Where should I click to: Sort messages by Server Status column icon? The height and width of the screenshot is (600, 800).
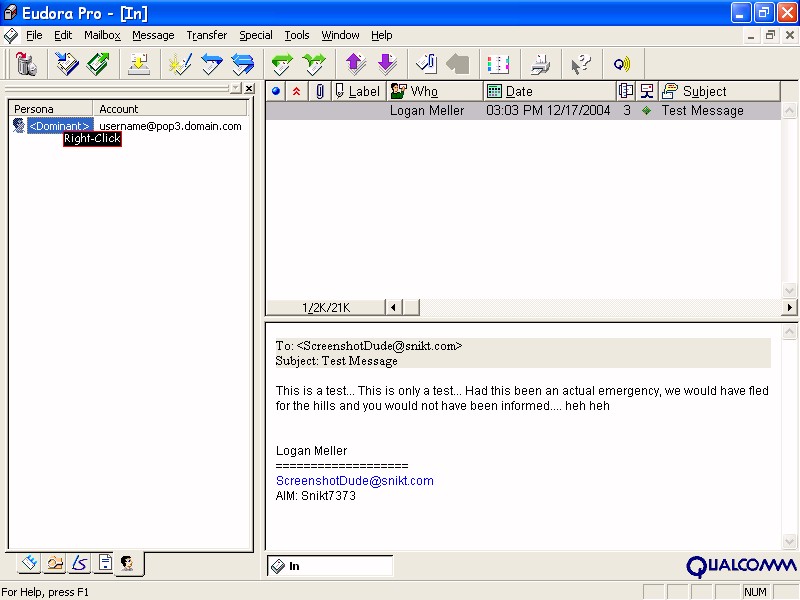tap(647, 91)
